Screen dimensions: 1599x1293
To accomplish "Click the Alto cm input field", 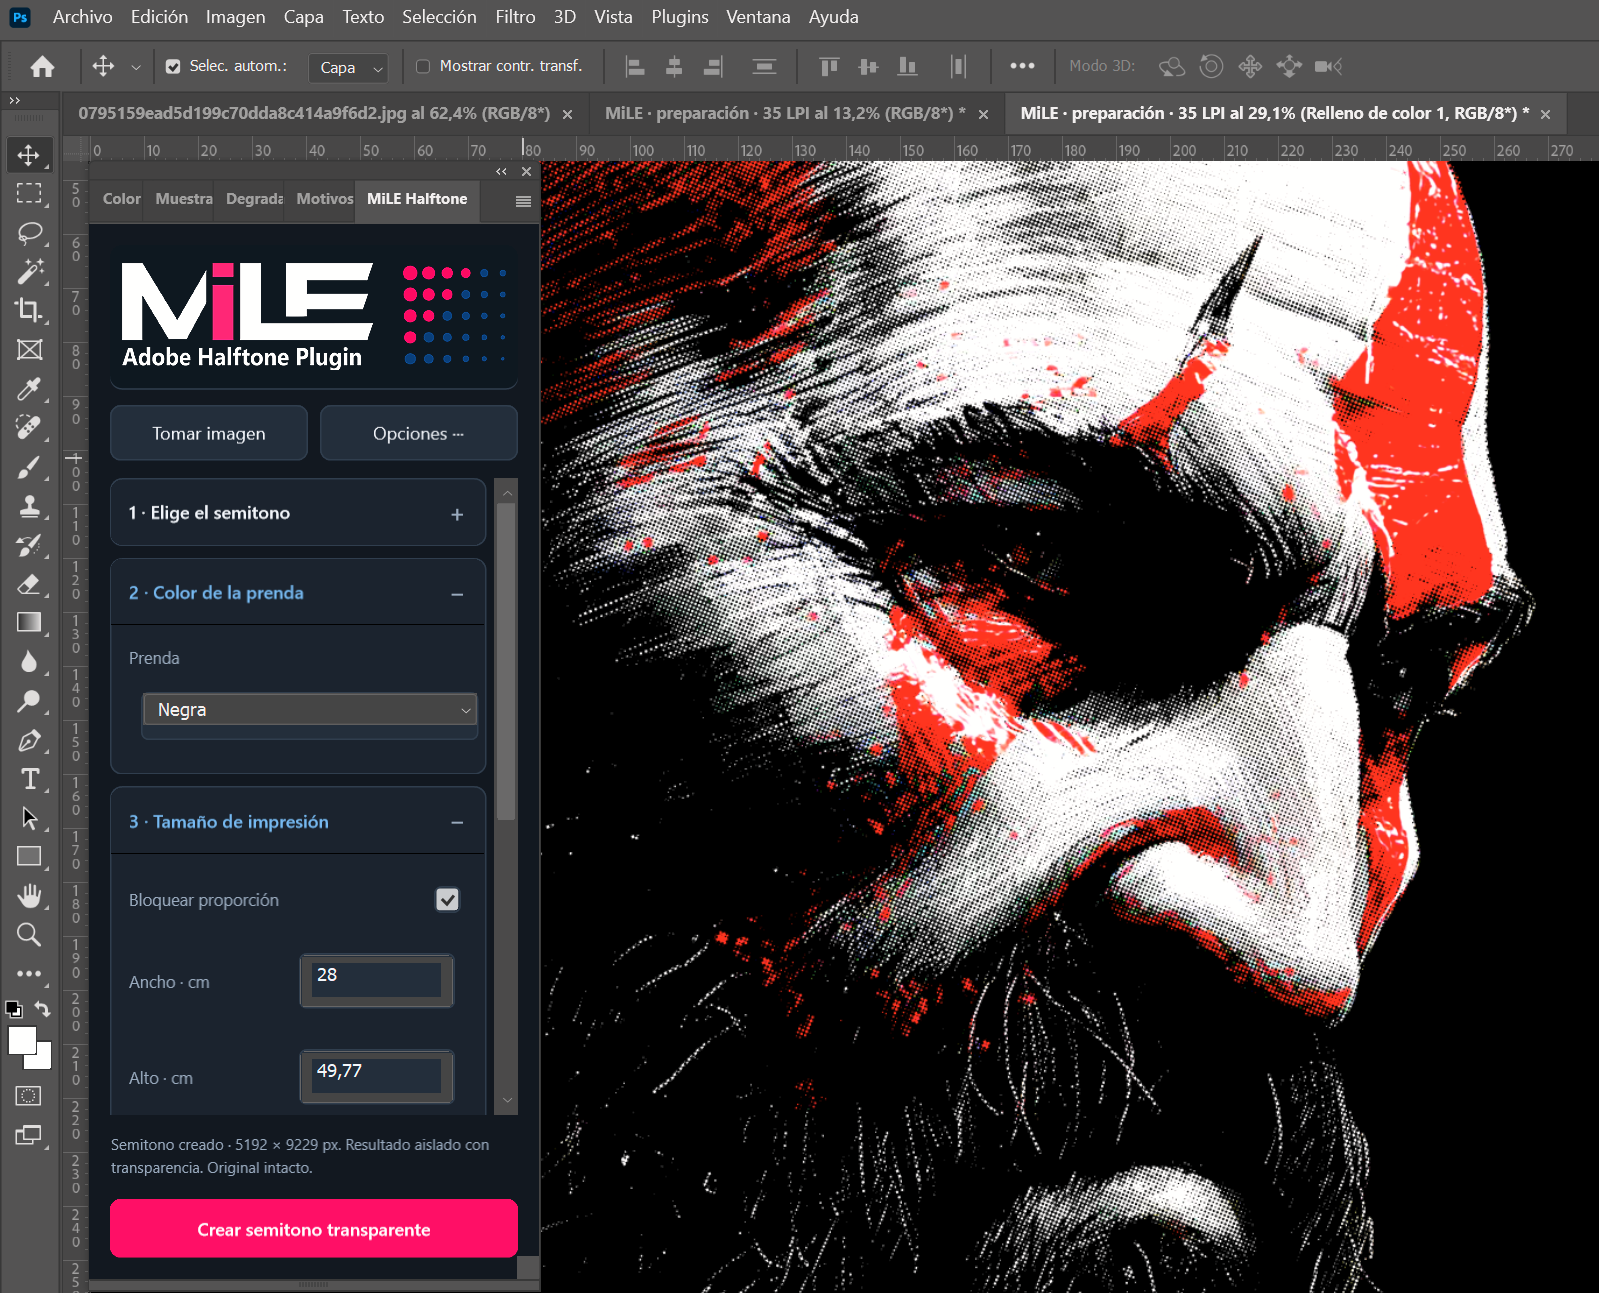I will pyautogui.click(x=377, y=1076).
